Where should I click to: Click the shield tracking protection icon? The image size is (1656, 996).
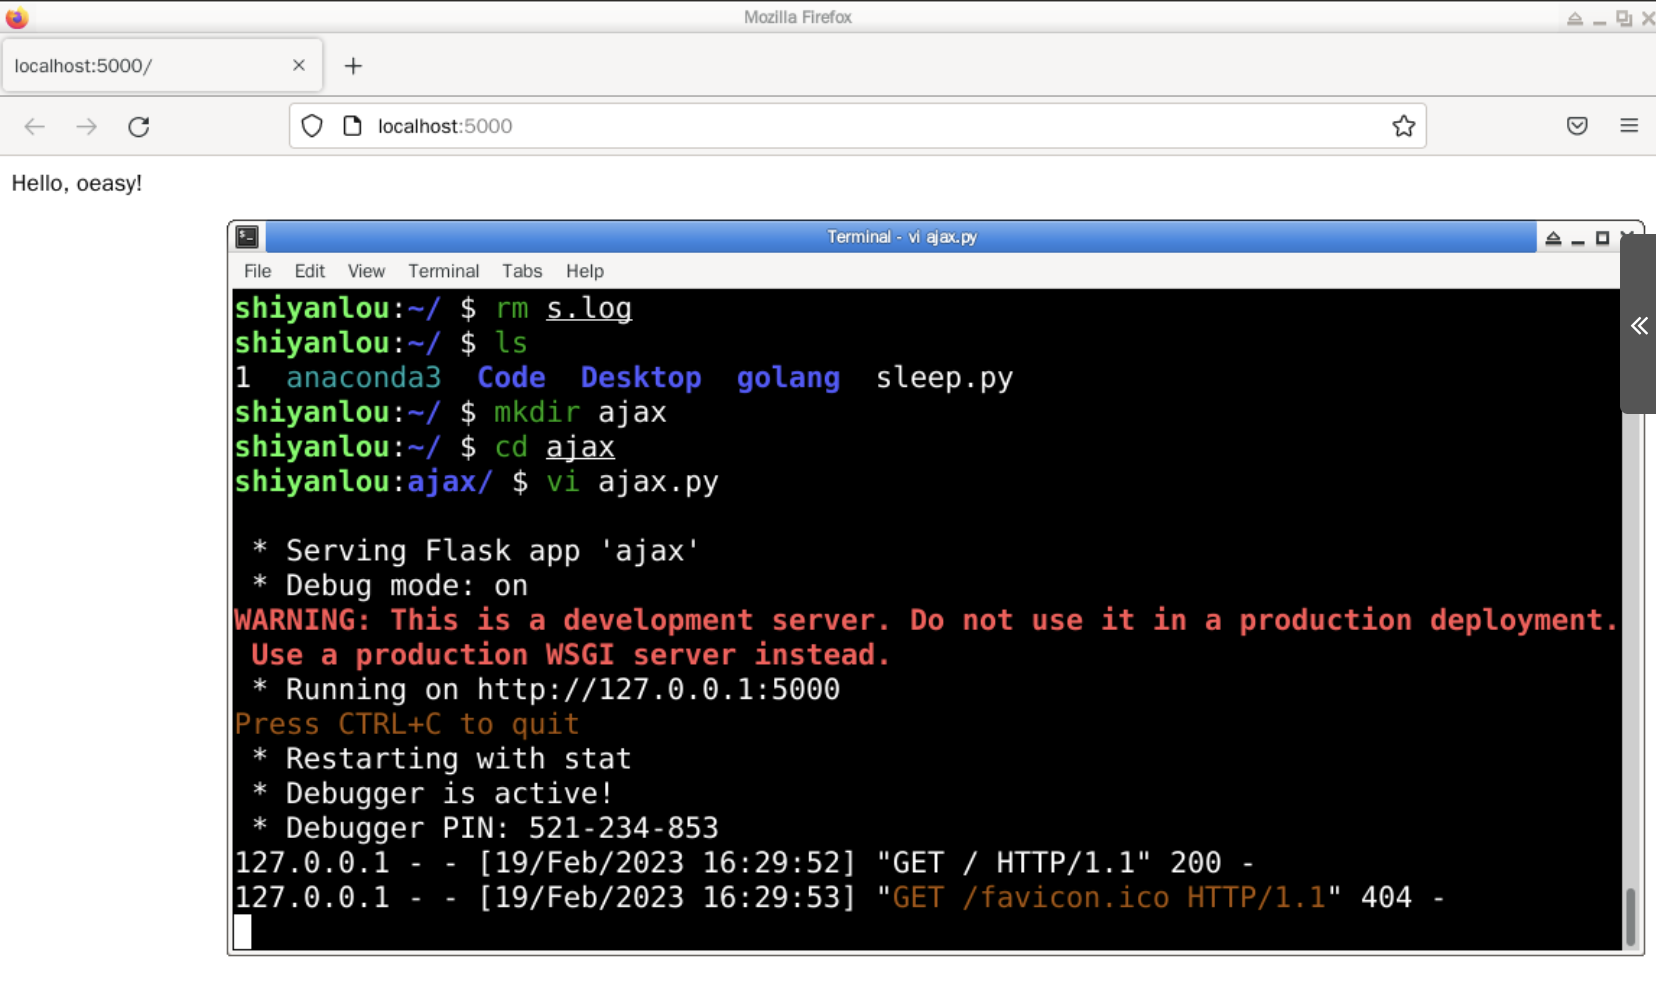[312, 126]
